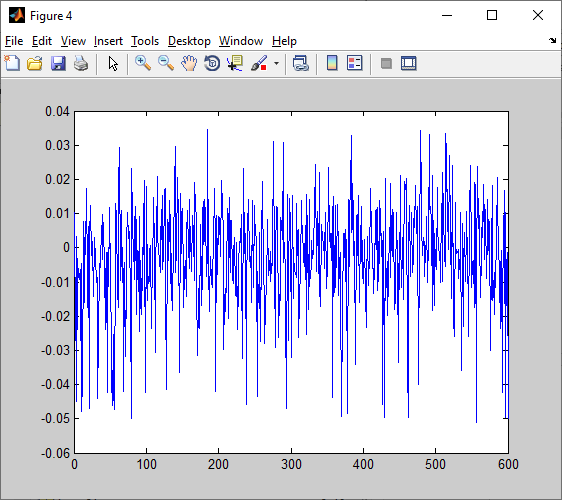Toggle the Data Cursor tool
Image resolution: width=562 pixels, height=500 pixels.
tap(235, 63)
